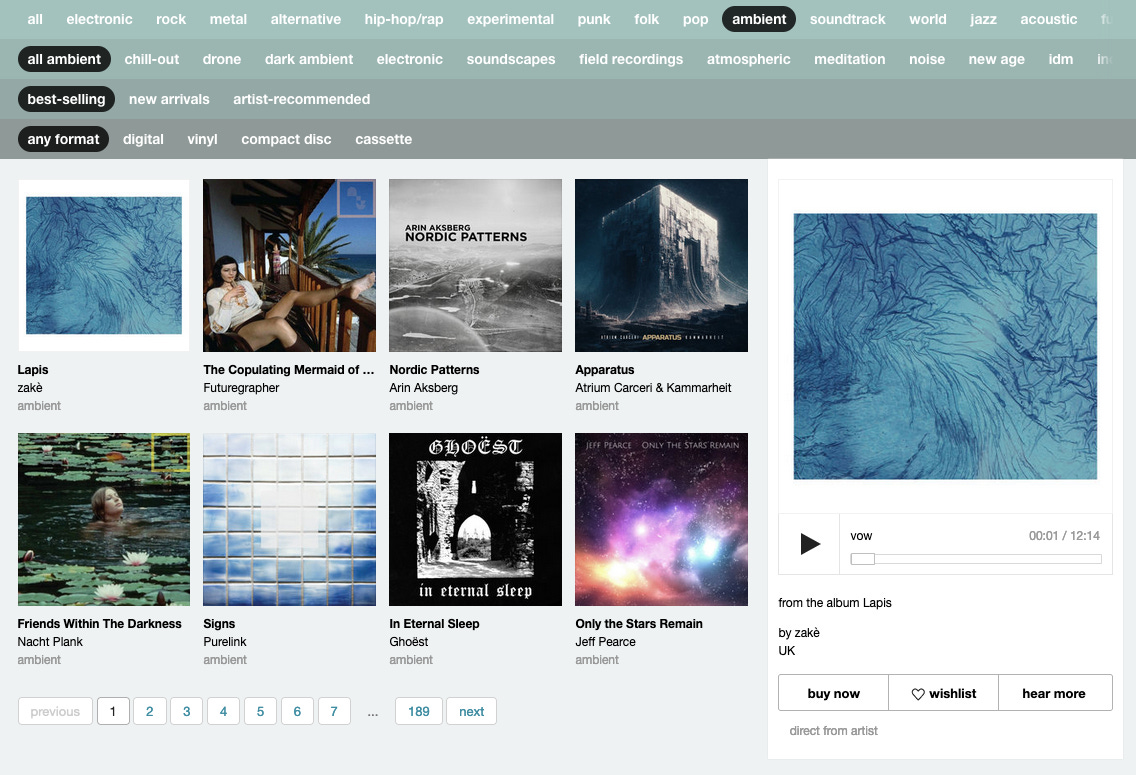Open the Nordic Patterns album cover

pyautogui.click(x=475, y=265)
